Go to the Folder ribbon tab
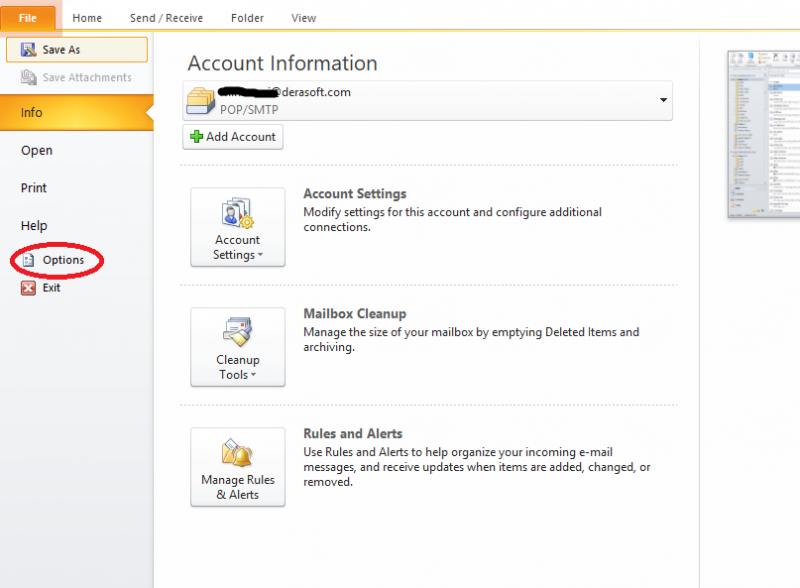 [247, 18]
